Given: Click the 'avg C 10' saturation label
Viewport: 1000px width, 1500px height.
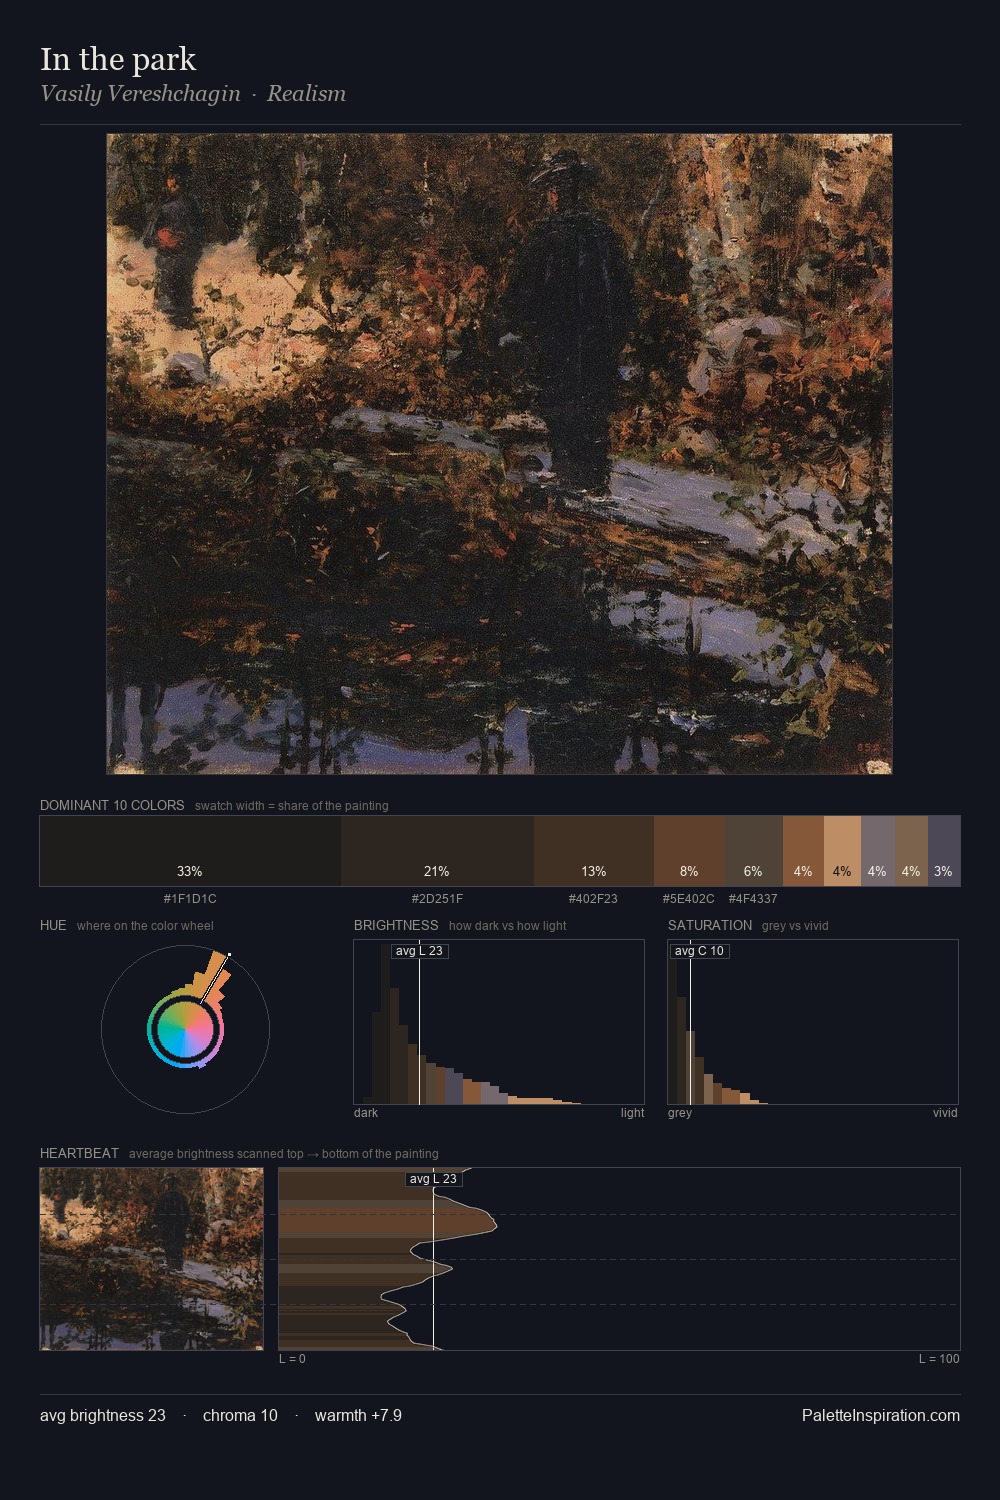Looking at the screenshot, I should point(699,951).
